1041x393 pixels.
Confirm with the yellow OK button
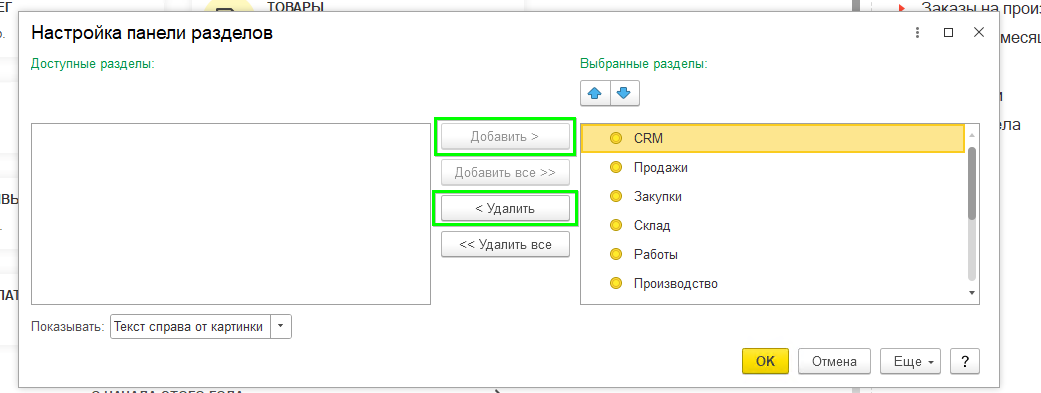click(x=765, y=361)
